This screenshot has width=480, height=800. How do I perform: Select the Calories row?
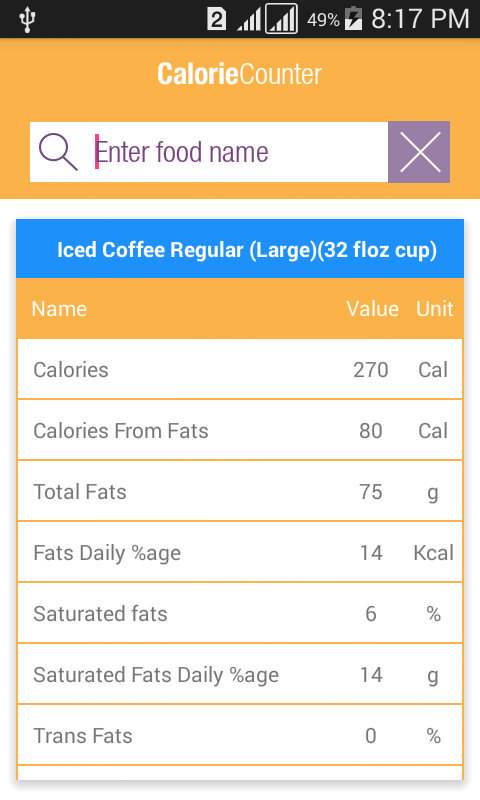point(240,369)
